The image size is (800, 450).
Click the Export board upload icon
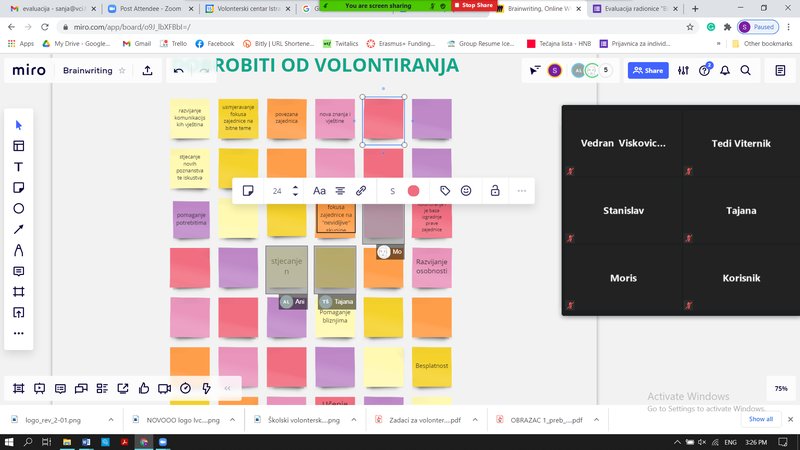tap(147, 71)
